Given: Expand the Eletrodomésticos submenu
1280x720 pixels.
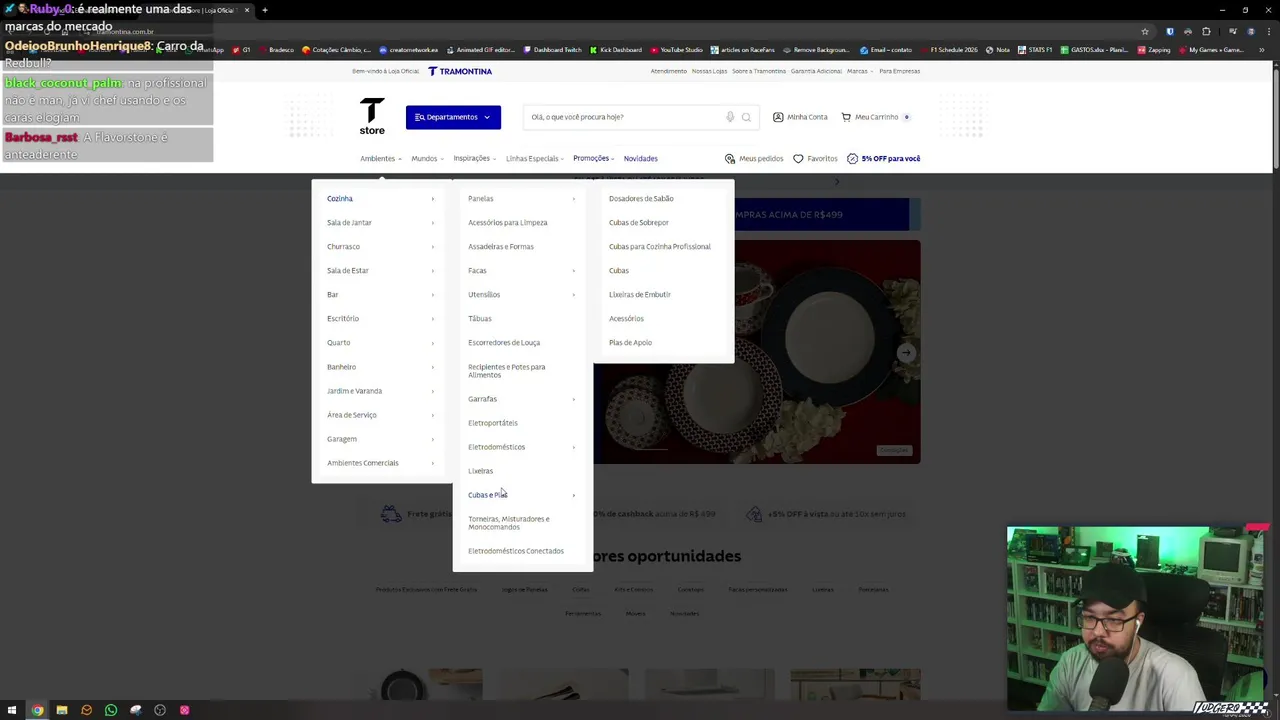Looking at the screenshot, I should pos(522,446).
